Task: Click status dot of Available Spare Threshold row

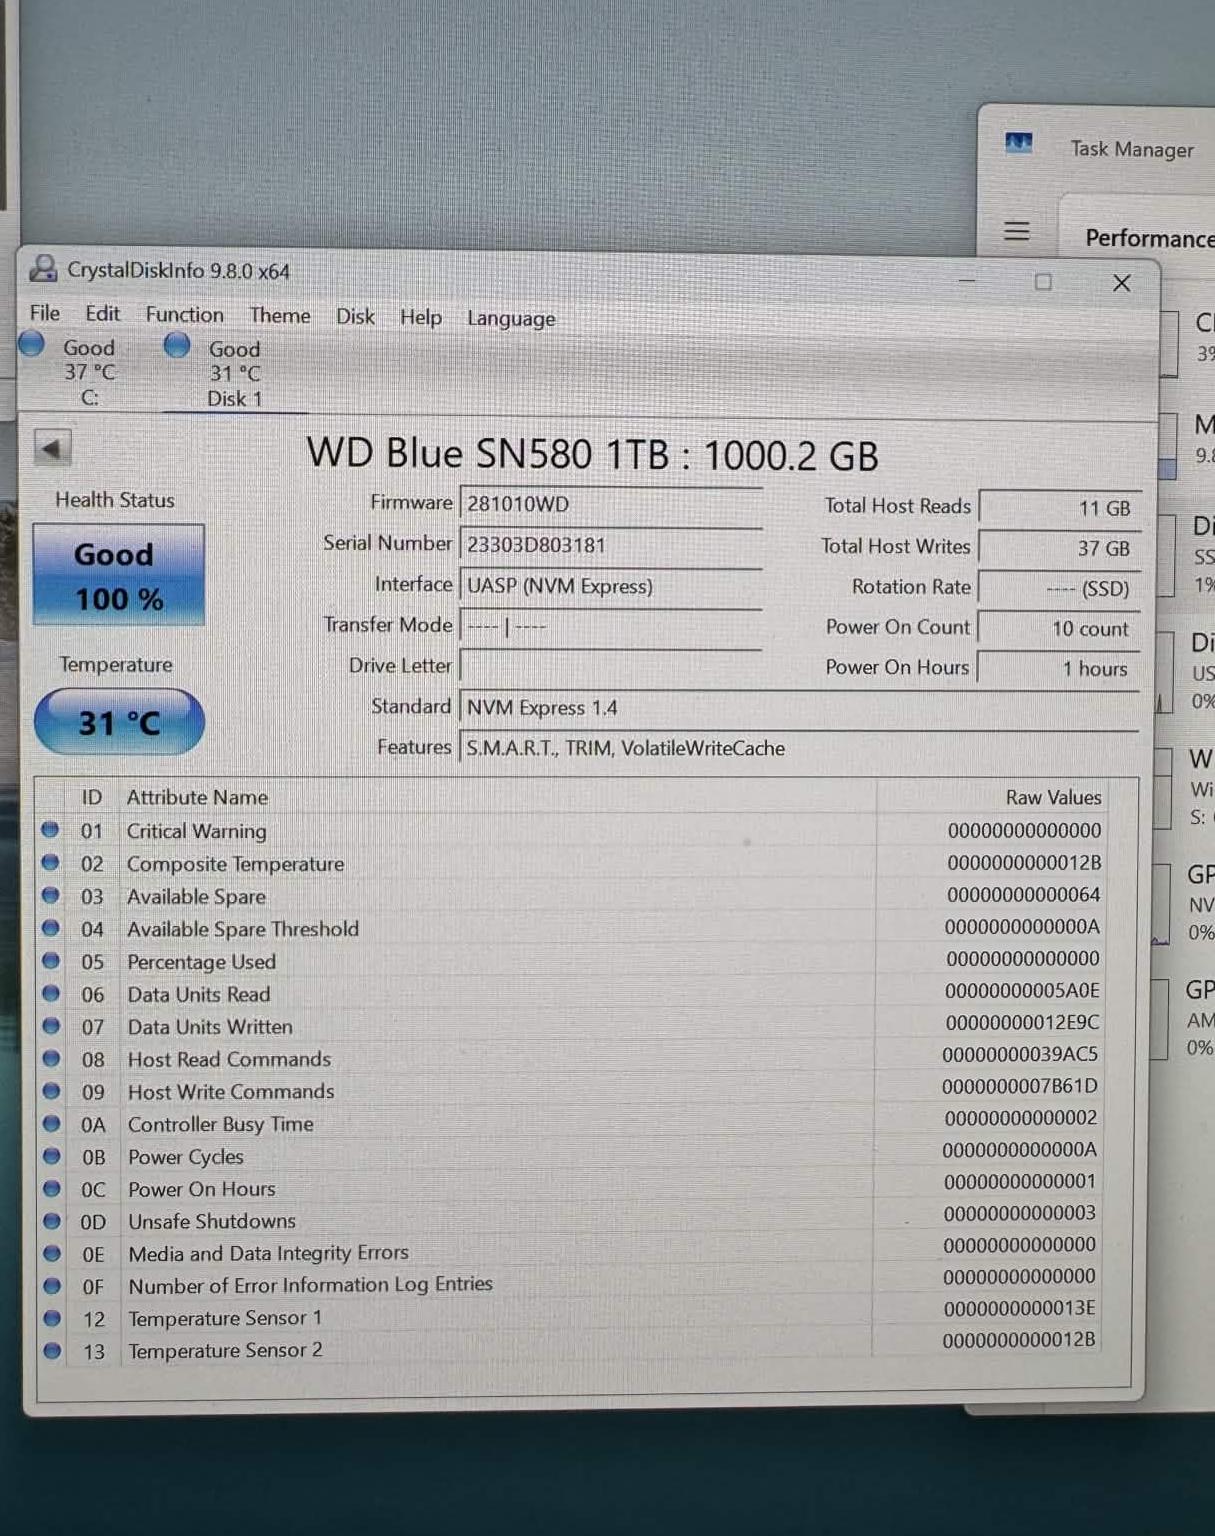Action: coord(51,928)
